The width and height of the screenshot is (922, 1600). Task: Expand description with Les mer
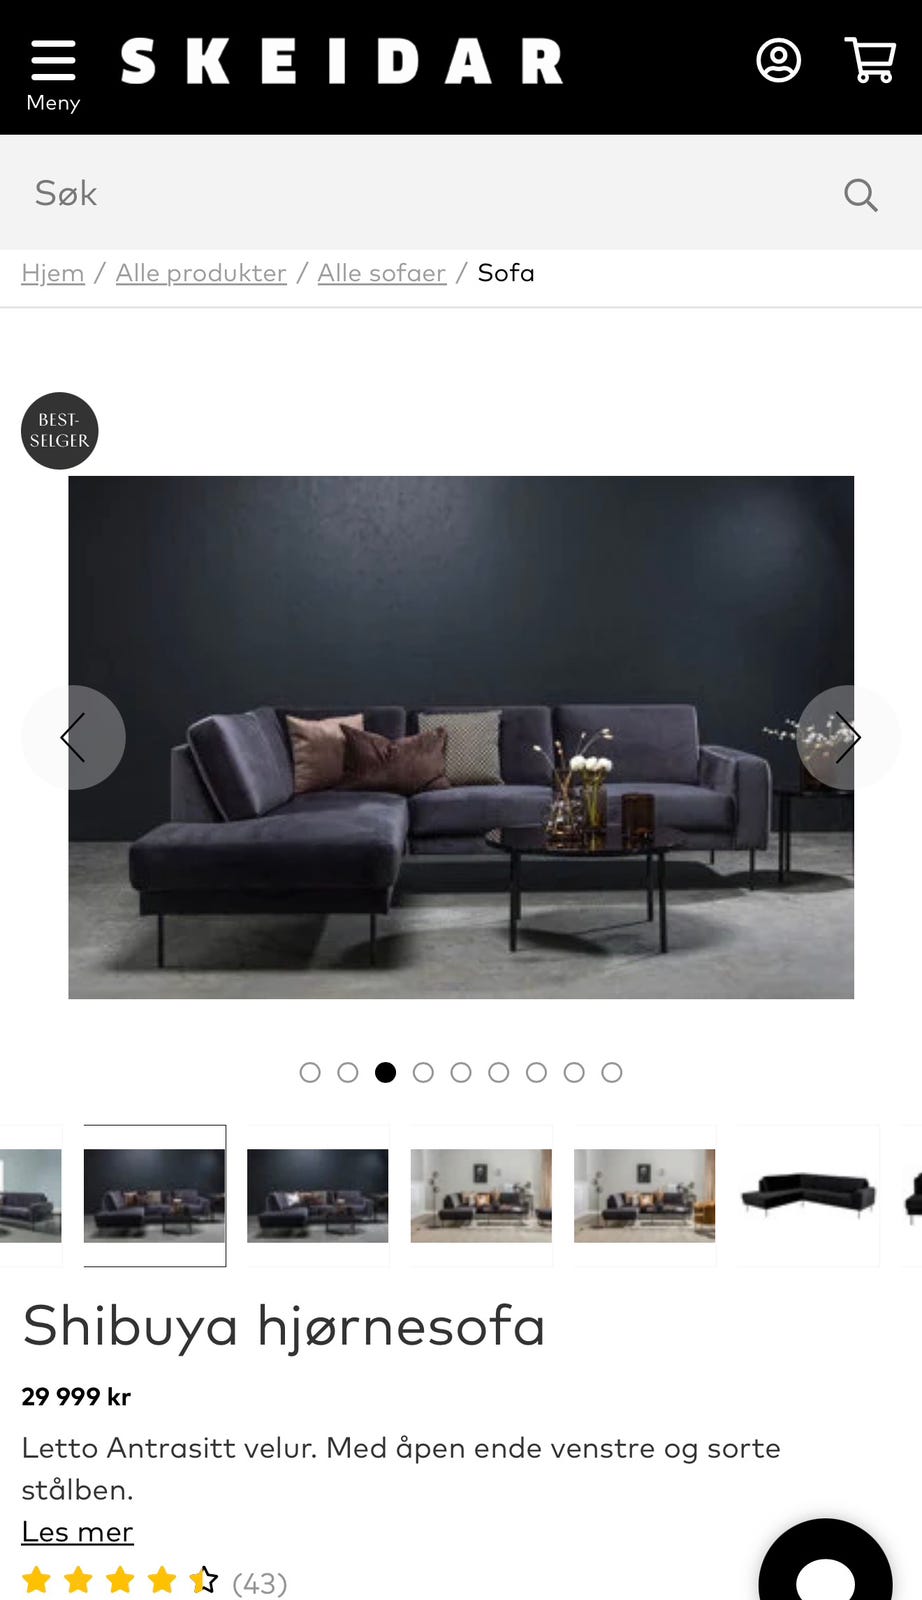pos(78,1532)
